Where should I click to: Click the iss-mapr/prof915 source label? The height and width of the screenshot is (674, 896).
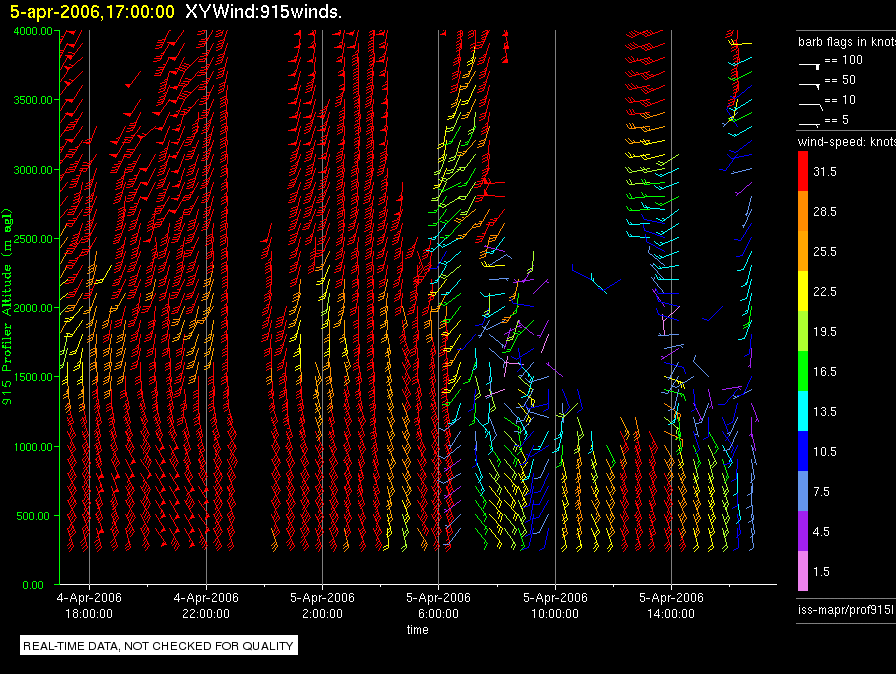[844, 608]
